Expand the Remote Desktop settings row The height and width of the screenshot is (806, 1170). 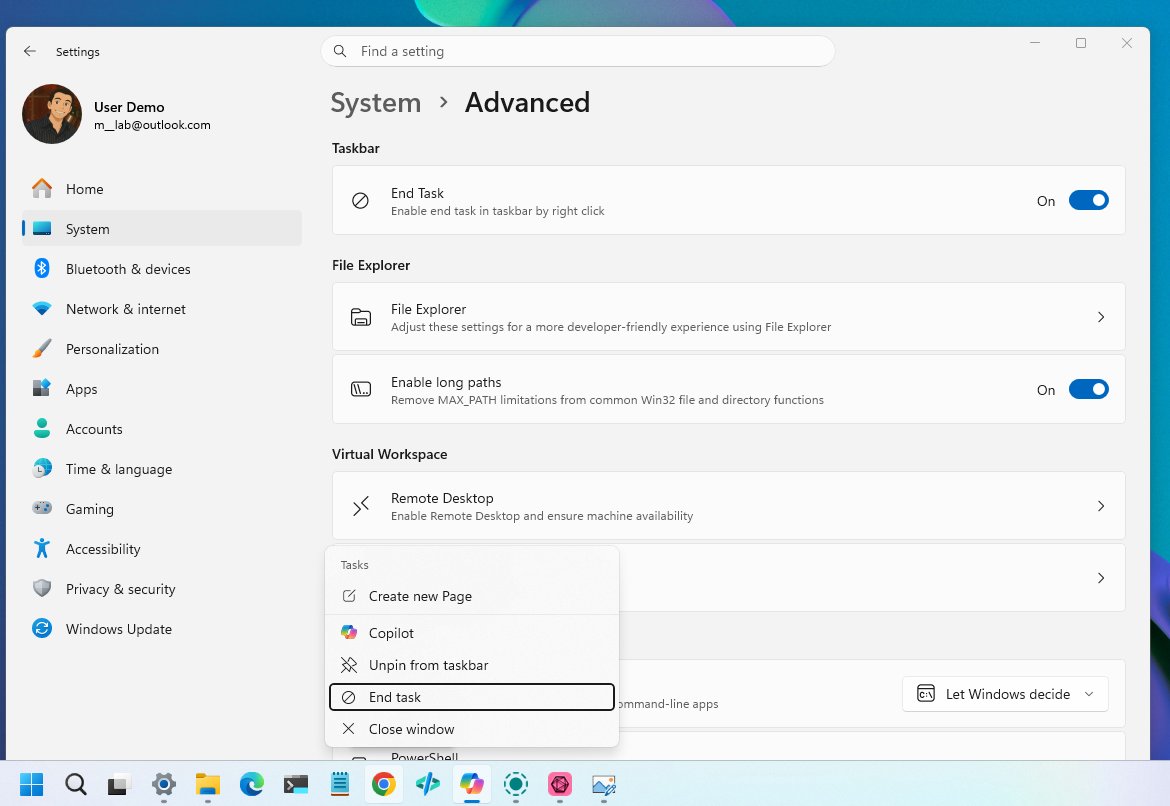pyautogui.click(x=1100, y=506)
